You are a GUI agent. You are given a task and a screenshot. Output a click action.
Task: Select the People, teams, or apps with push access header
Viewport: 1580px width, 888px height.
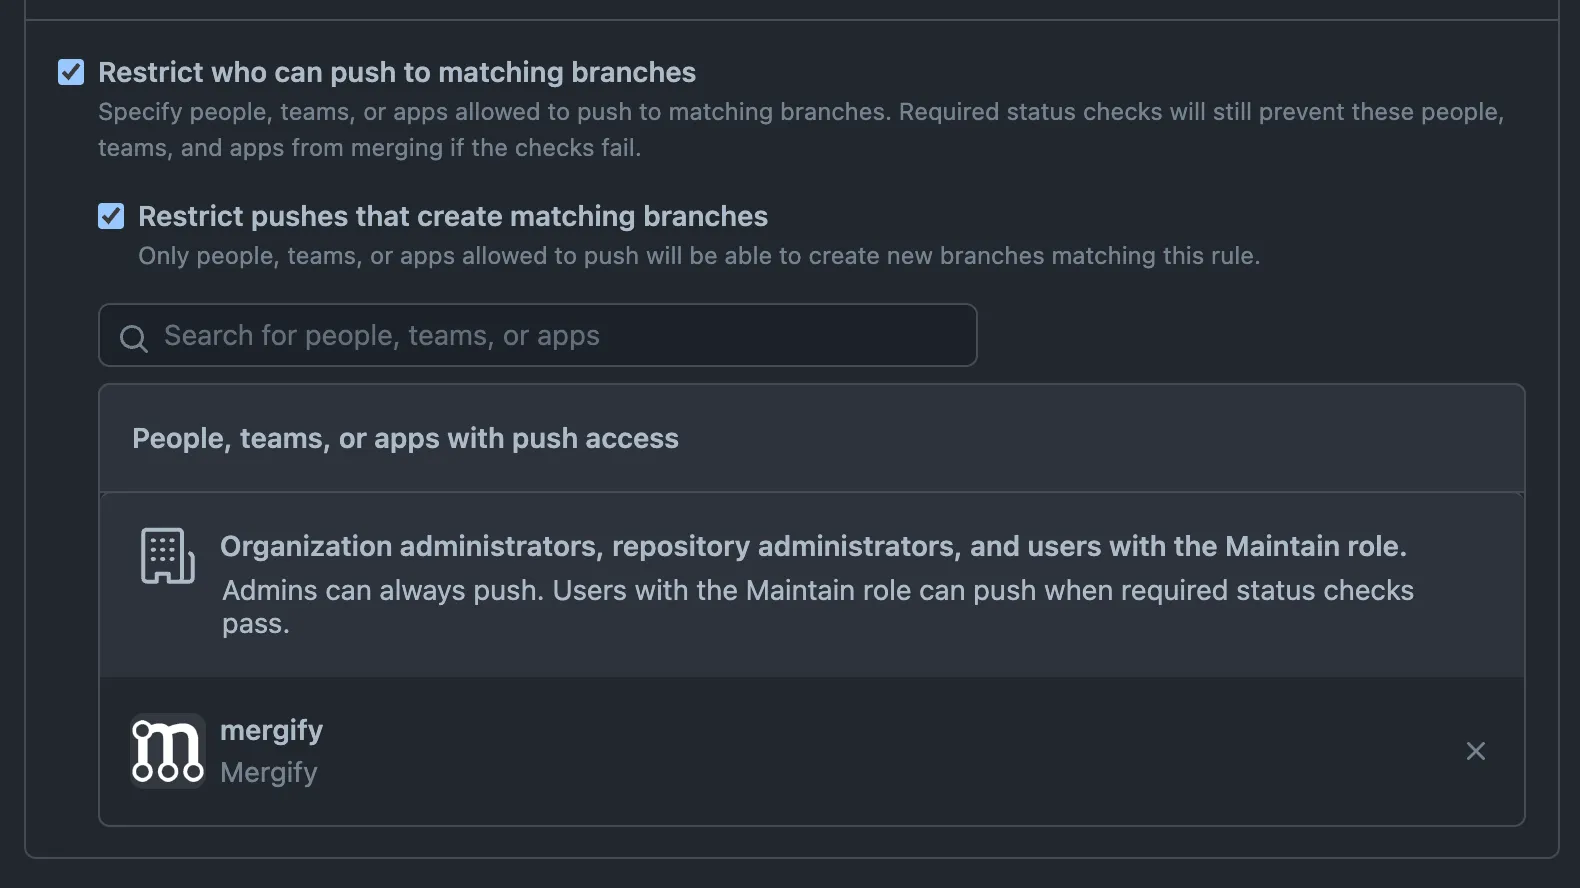(x=405, y=438)
